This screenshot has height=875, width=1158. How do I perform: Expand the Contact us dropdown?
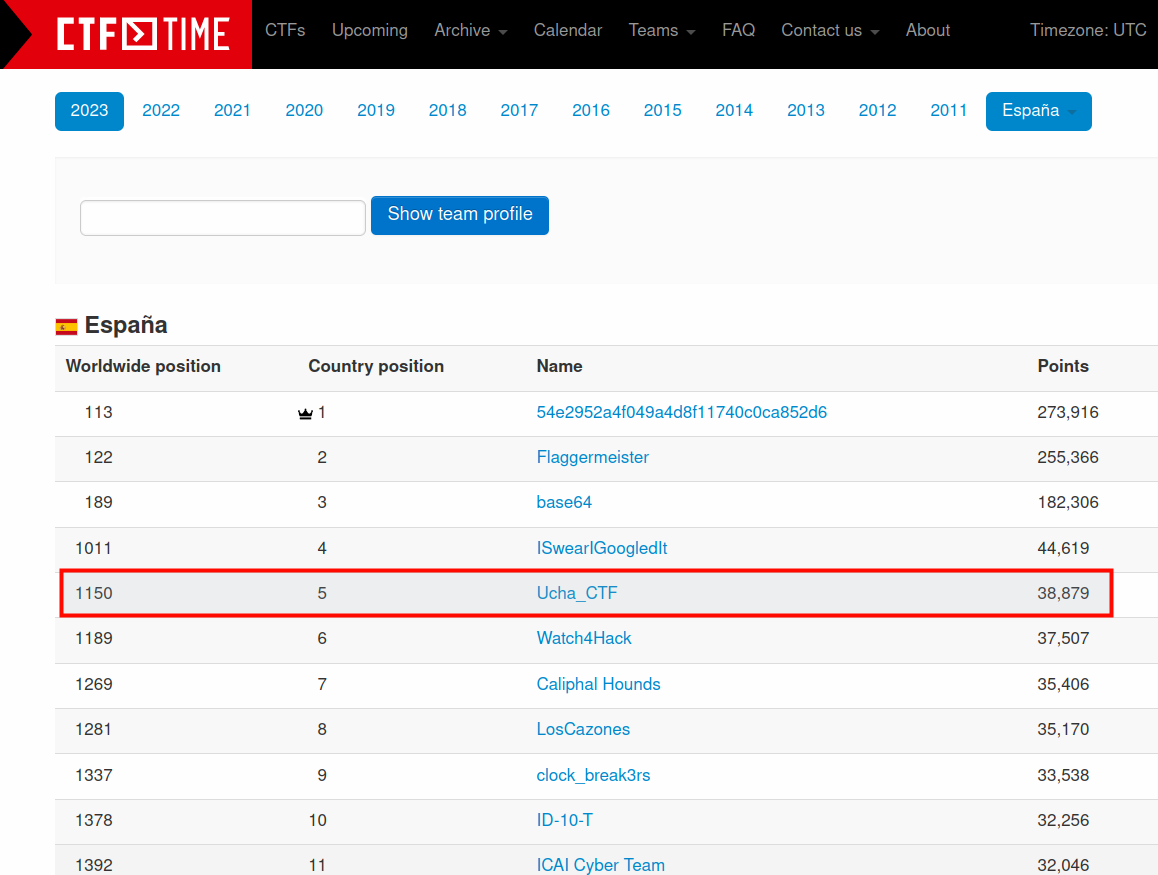(830, 30)
